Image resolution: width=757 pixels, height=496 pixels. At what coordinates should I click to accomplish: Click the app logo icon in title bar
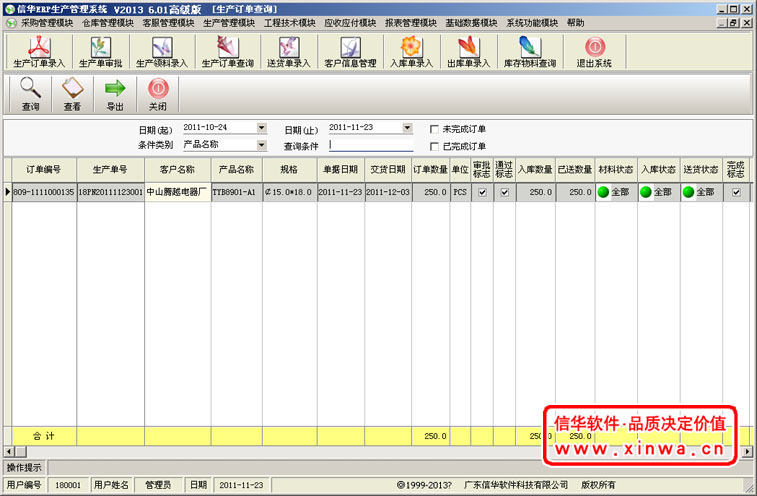click(x=10, y=9)
